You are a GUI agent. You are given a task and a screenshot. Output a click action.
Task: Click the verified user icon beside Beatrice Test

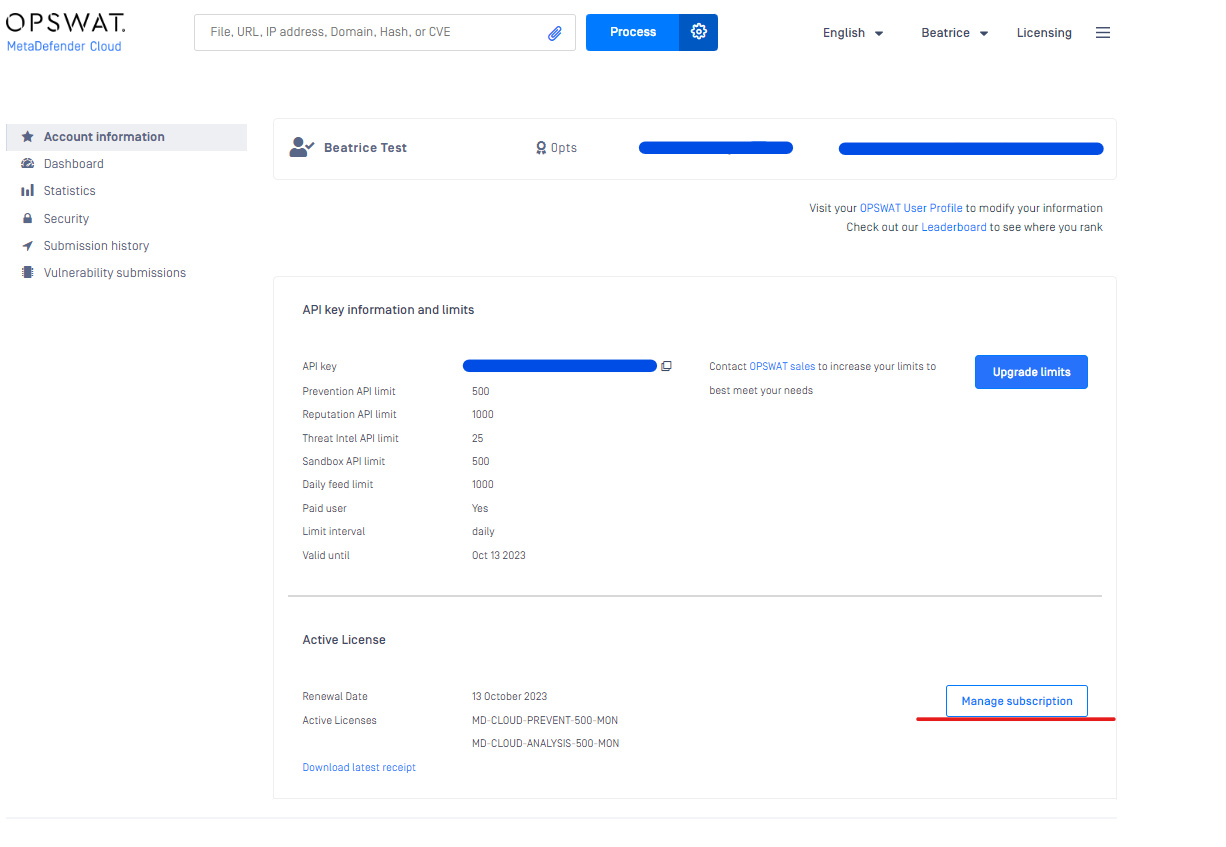coord(302,148)
